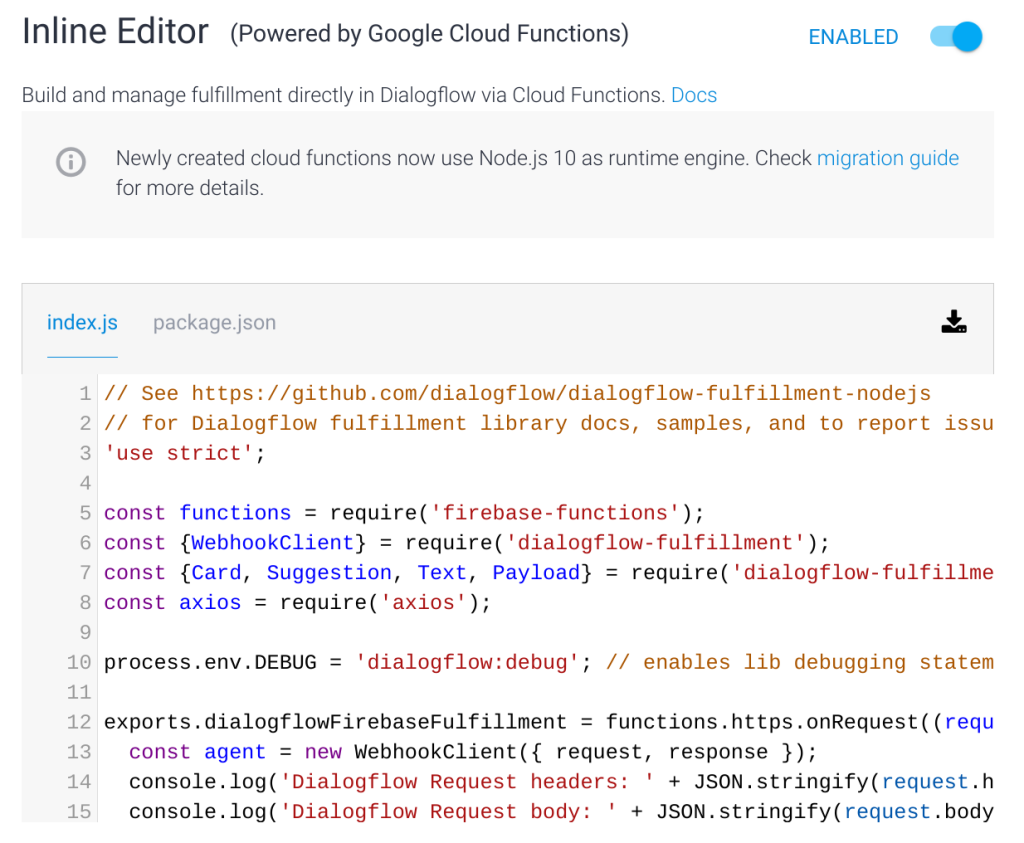Click the Inline Editor heading

[x=116, y=31]
